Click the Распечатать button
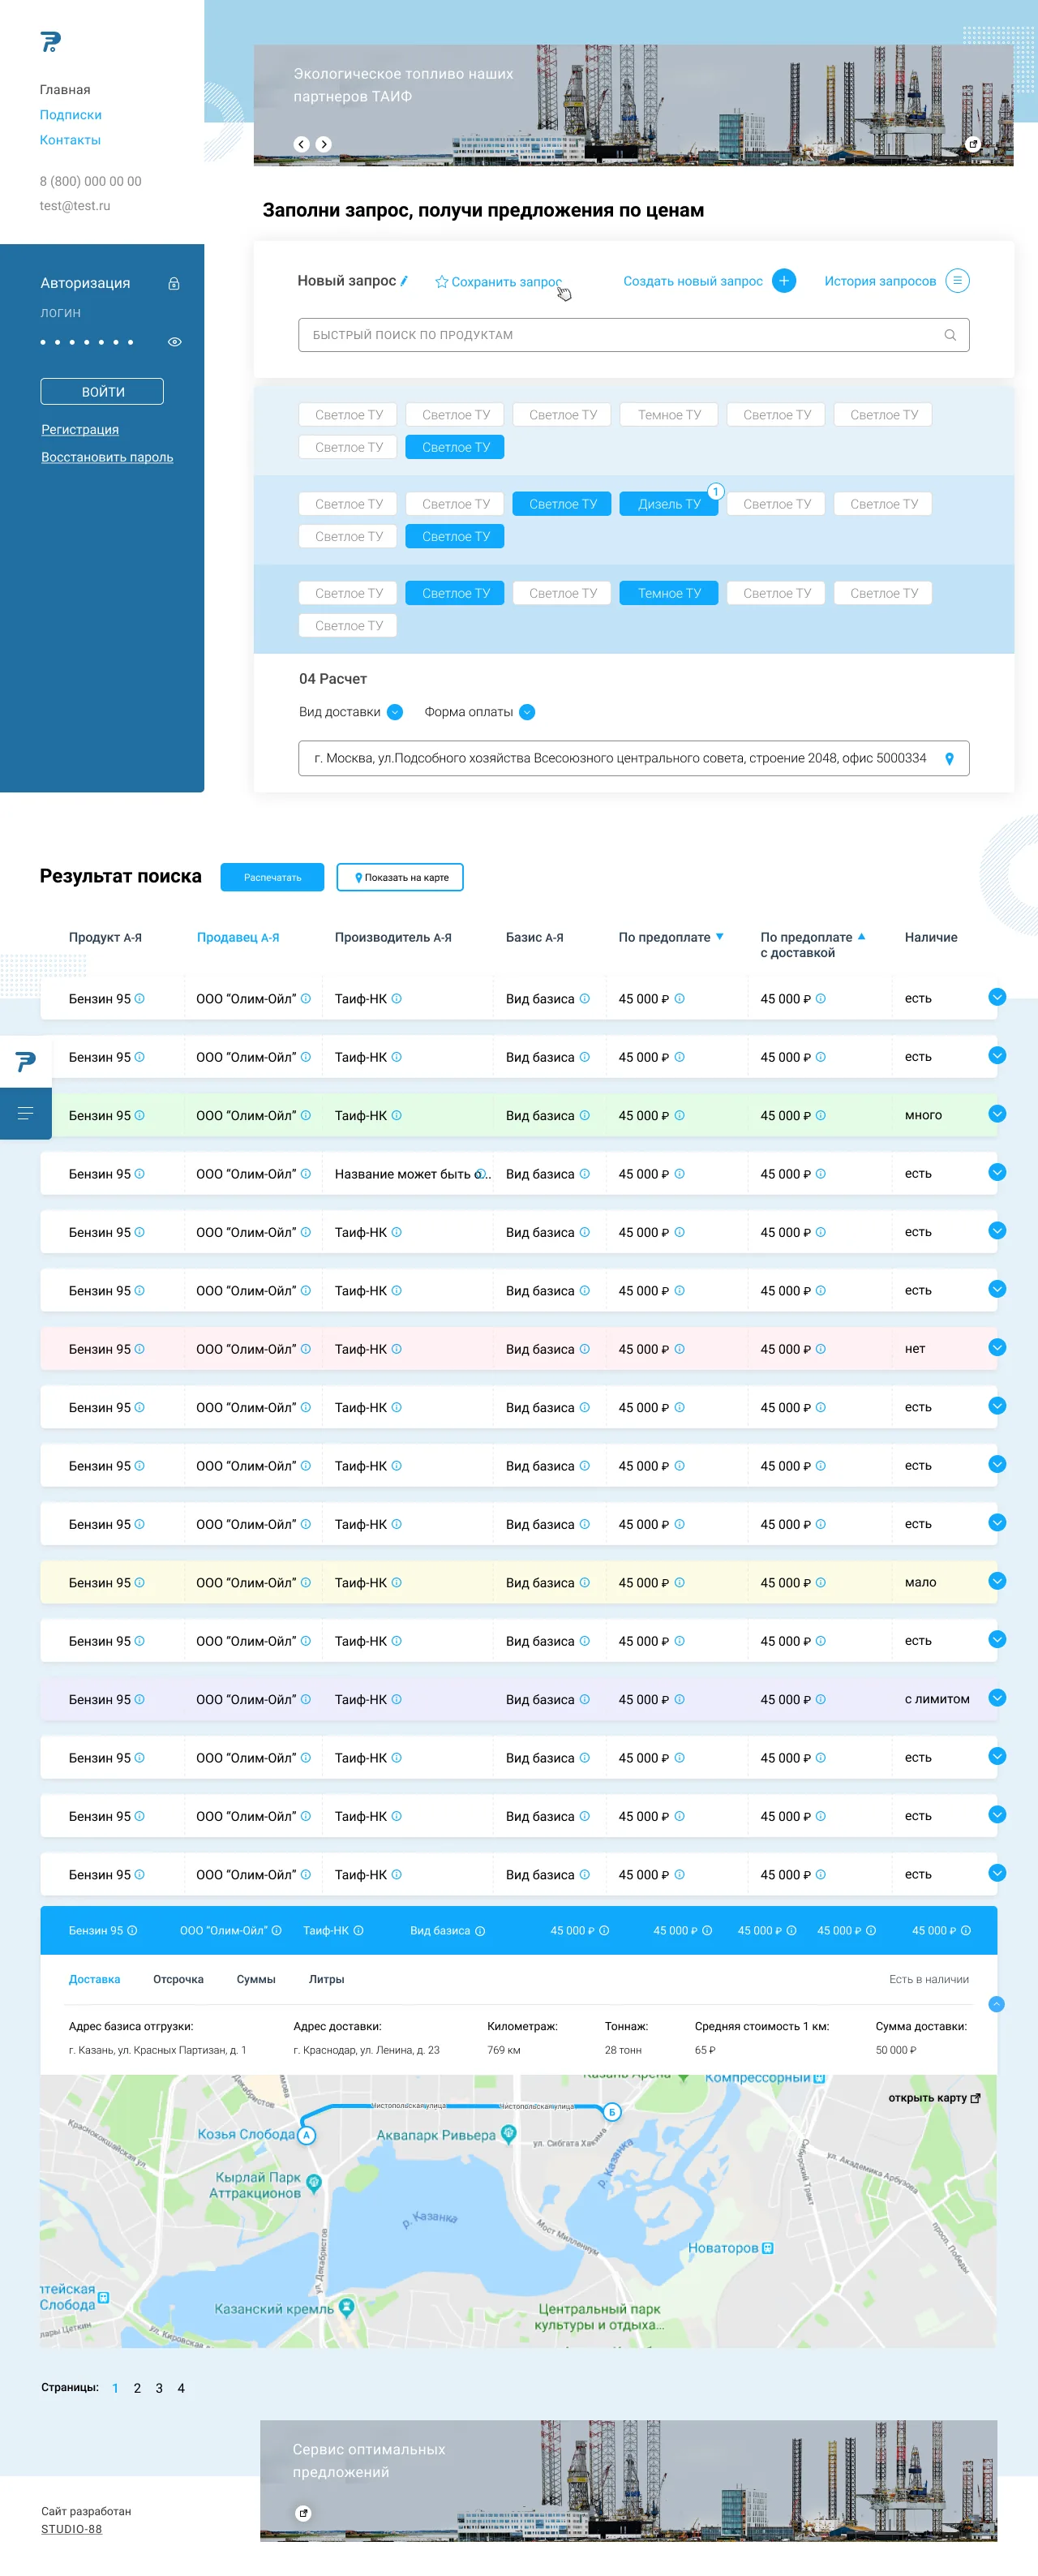Image resolution: width=1038 pixels, height=2576 pixels. point(272,877)
